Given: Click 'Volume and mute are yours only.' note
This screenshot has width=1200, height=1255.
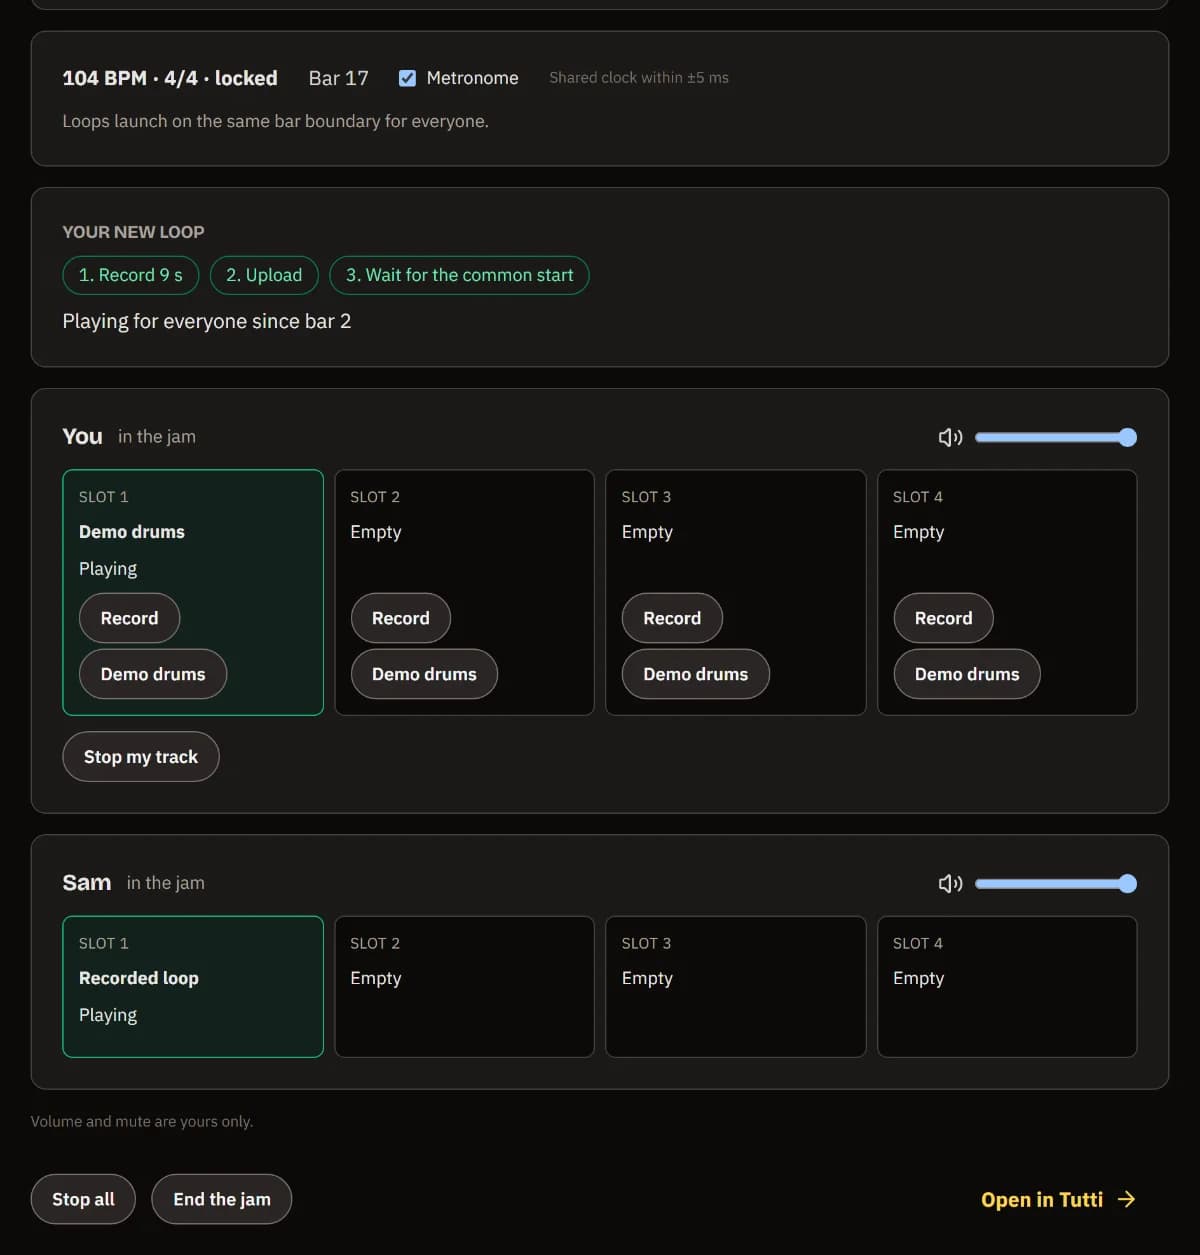Looking at the screenshot, I should pos(142,1121).
